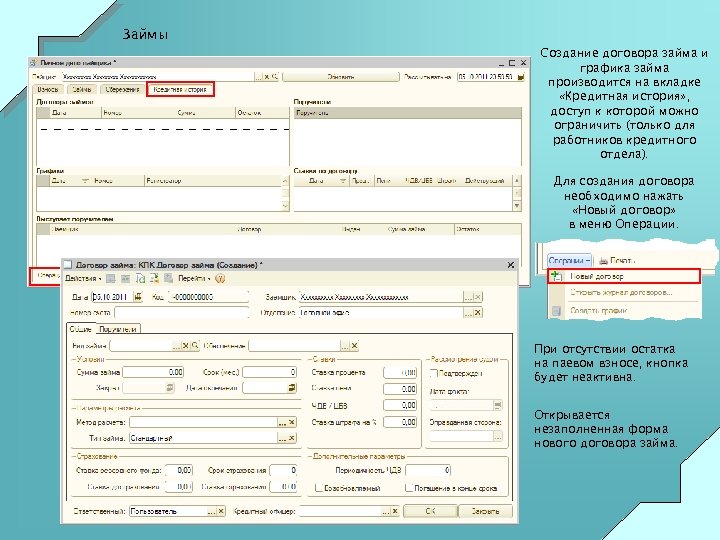Click the Срок (мес.) field
This screenshot has width=720, height=540.
coord(270,372)
